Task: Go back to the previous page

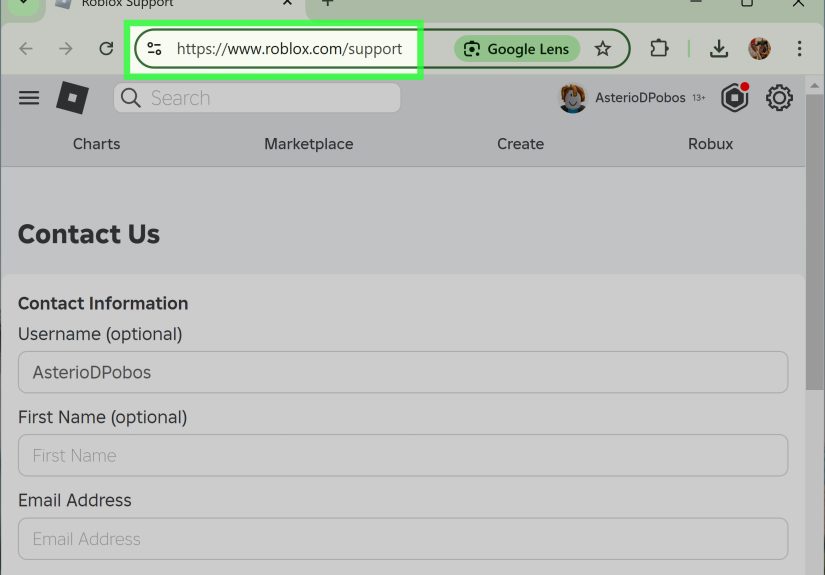Action: [x=26, y=49]
